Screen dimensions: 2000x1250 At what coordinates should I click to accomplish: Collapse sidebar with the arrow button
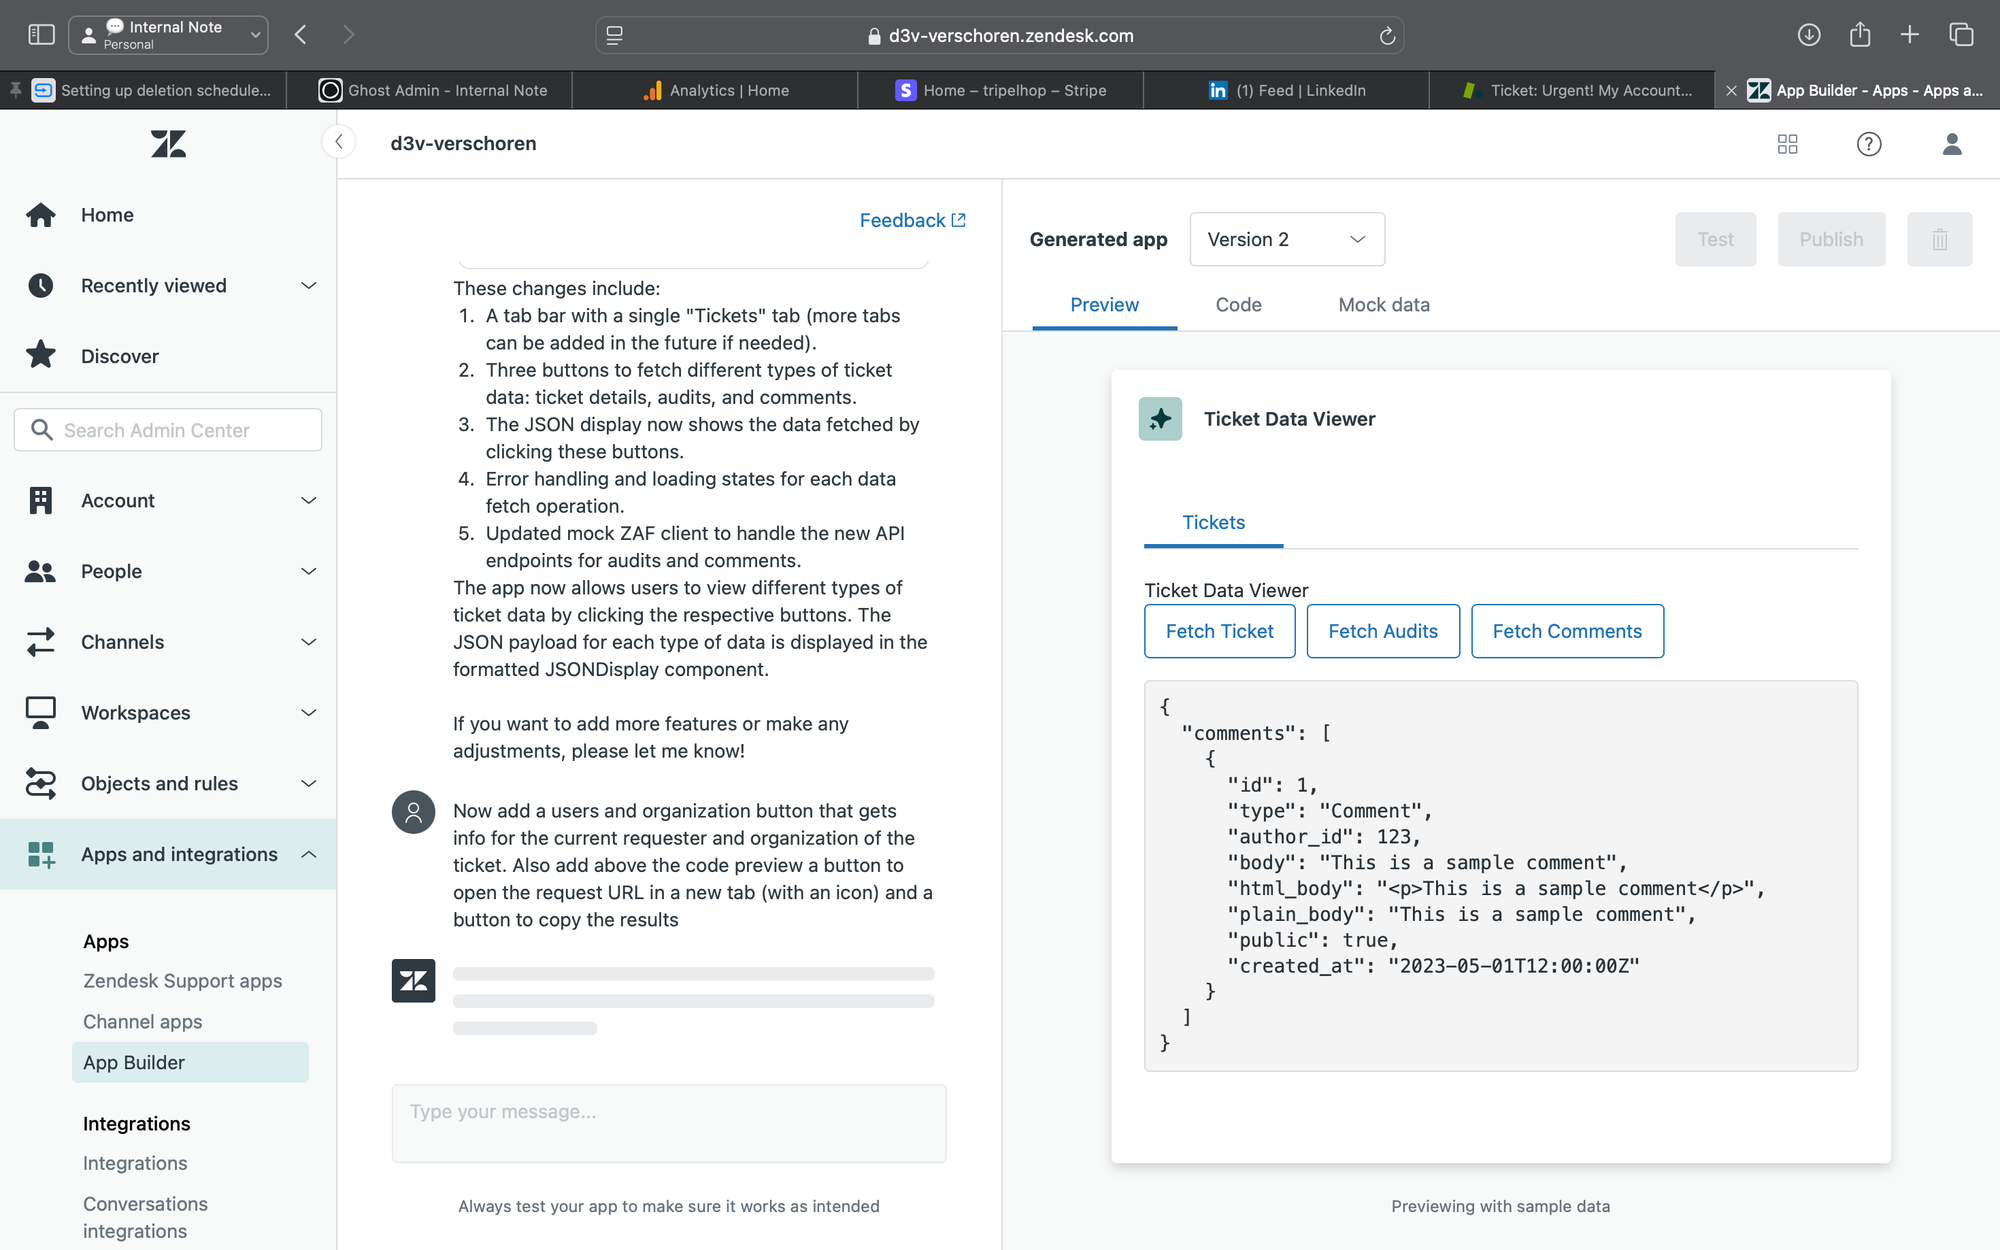click(x=339, y=142)
